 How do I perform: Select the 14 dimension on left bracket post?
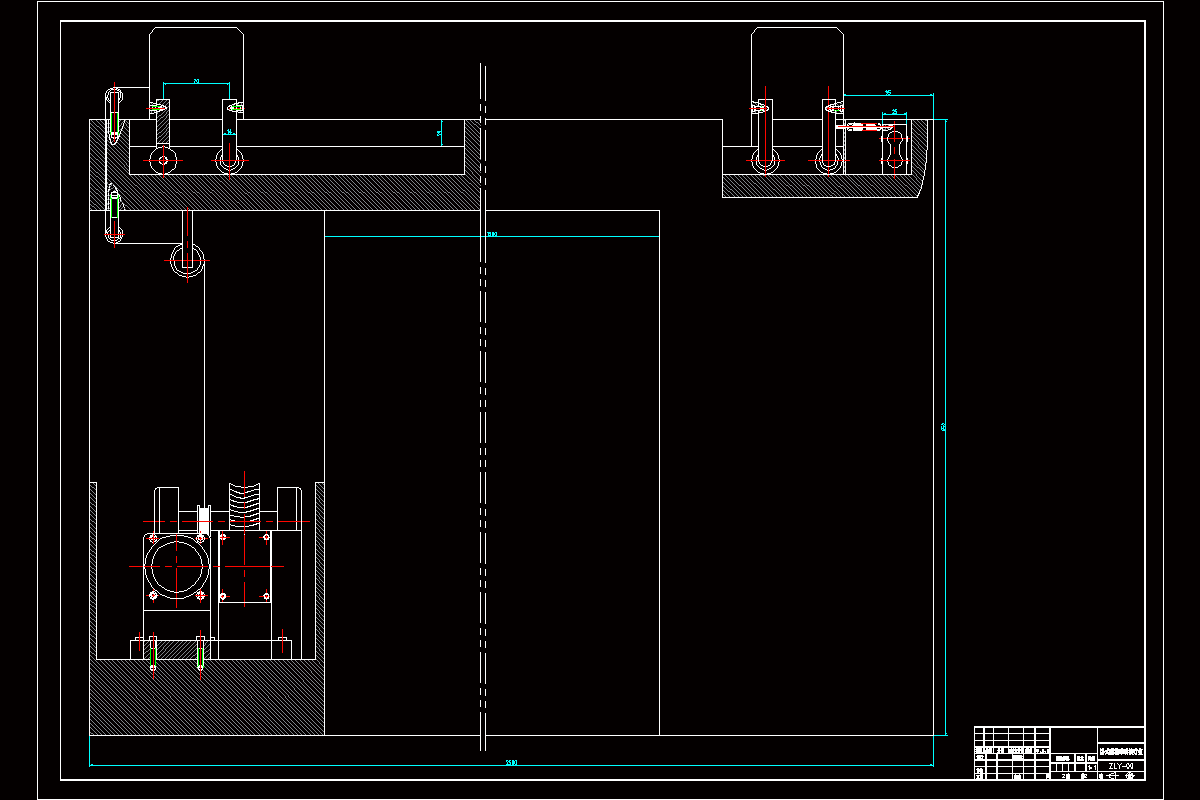(x=229, y=131)
